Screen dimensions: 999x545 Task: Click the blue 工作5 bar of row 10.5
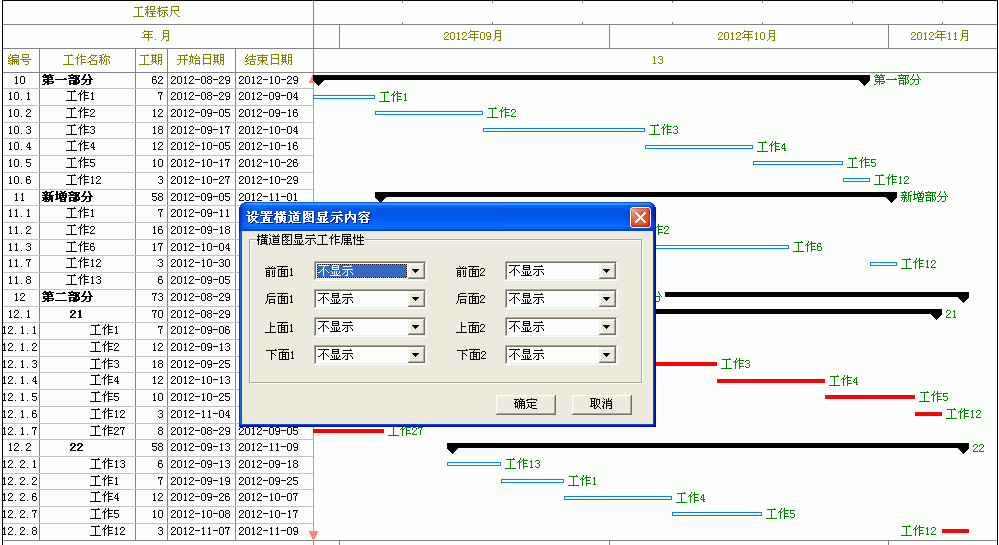point(798,163)
